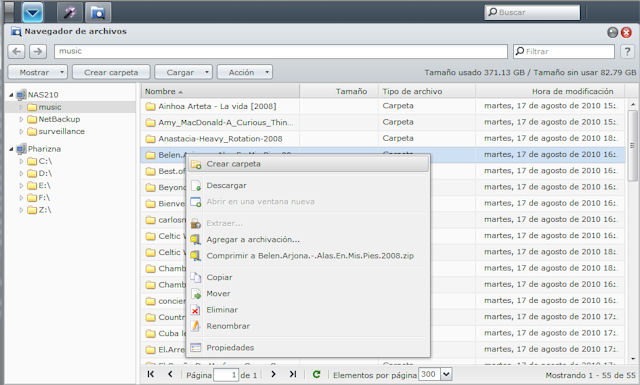Screen dimensions: 640x385
Task: Expand the D:\ drive arrow
Action: [x=21, y=174]
